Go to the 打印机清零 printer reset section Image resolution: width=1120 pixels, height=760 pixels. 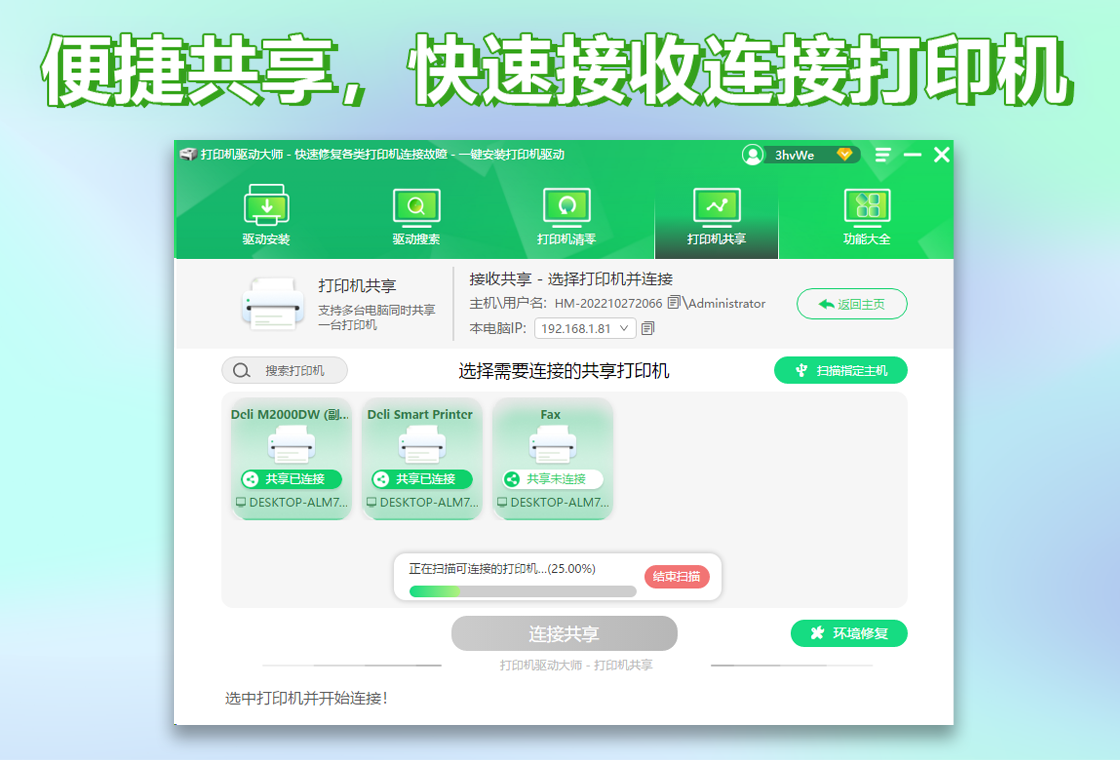[566, 216]
